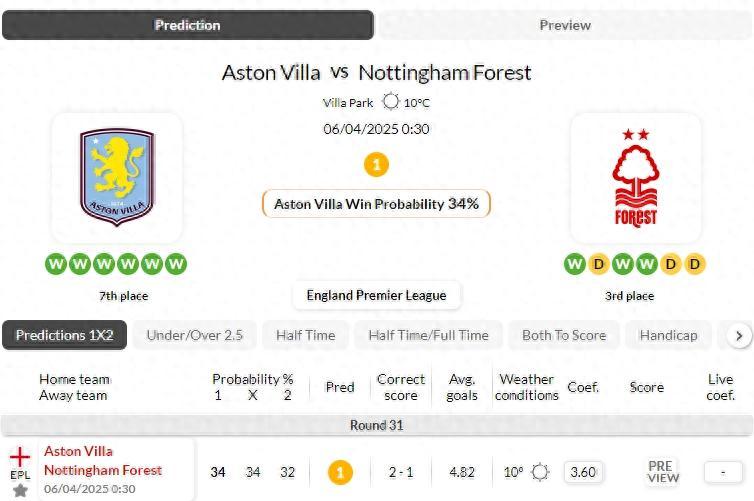
Task: Click the England Premier League button
Action: (376, 295)
